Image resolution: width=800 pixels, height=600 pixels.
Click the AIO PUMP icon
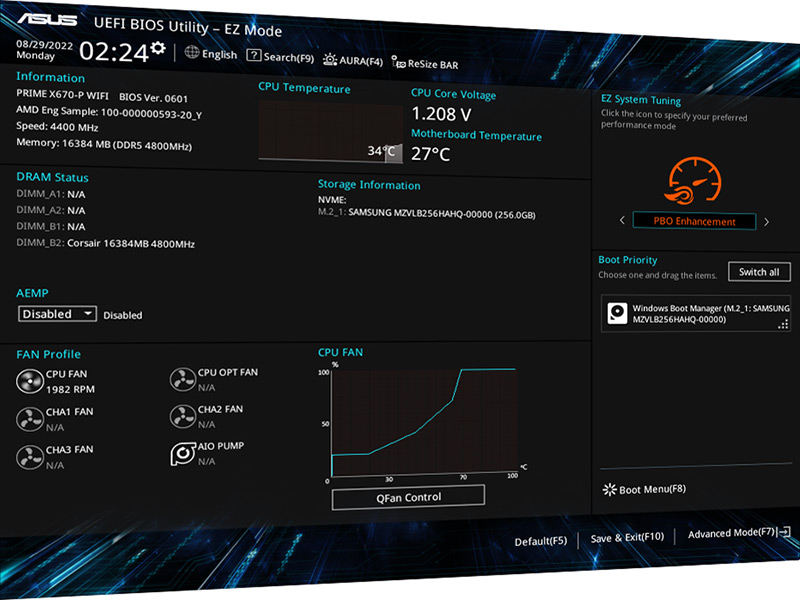(x=183, y=454)
